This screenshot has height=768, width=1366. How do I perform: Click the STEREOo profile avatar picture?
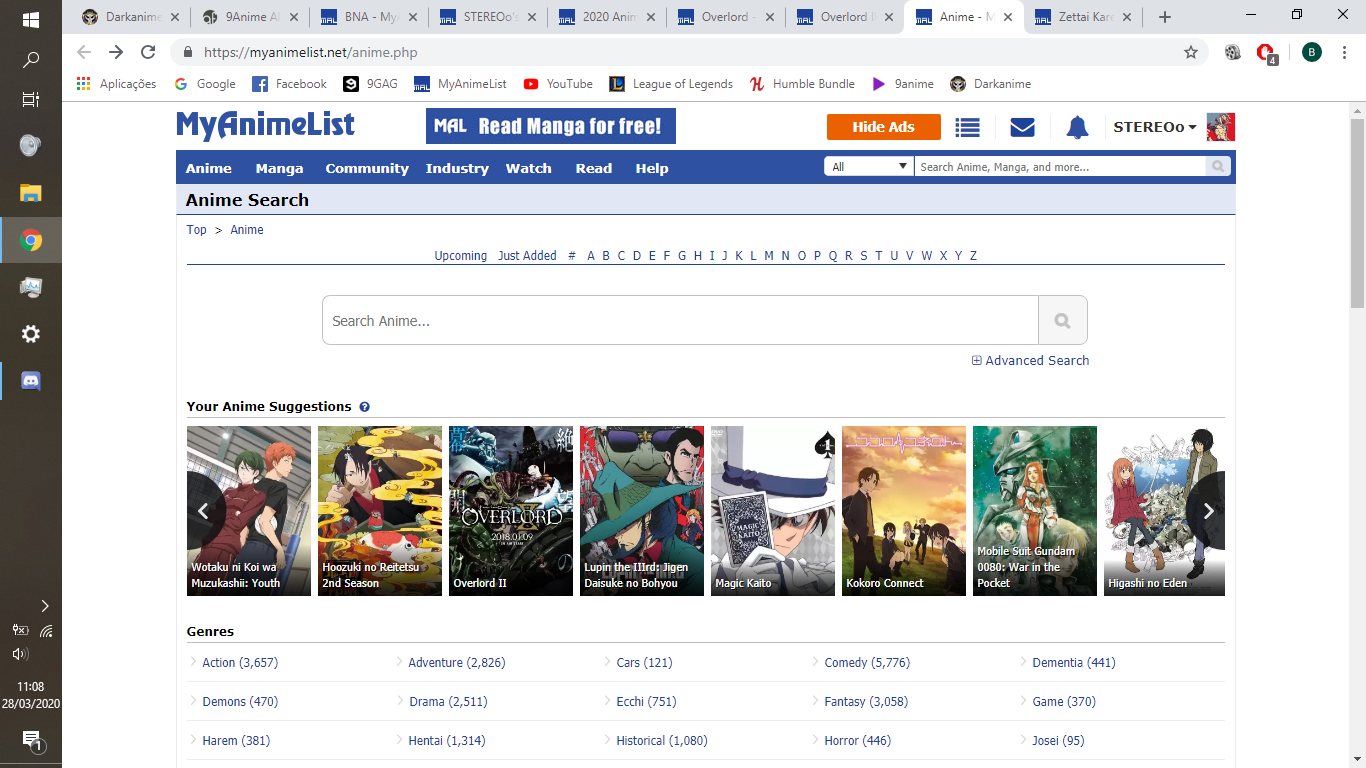[1221, 127]
